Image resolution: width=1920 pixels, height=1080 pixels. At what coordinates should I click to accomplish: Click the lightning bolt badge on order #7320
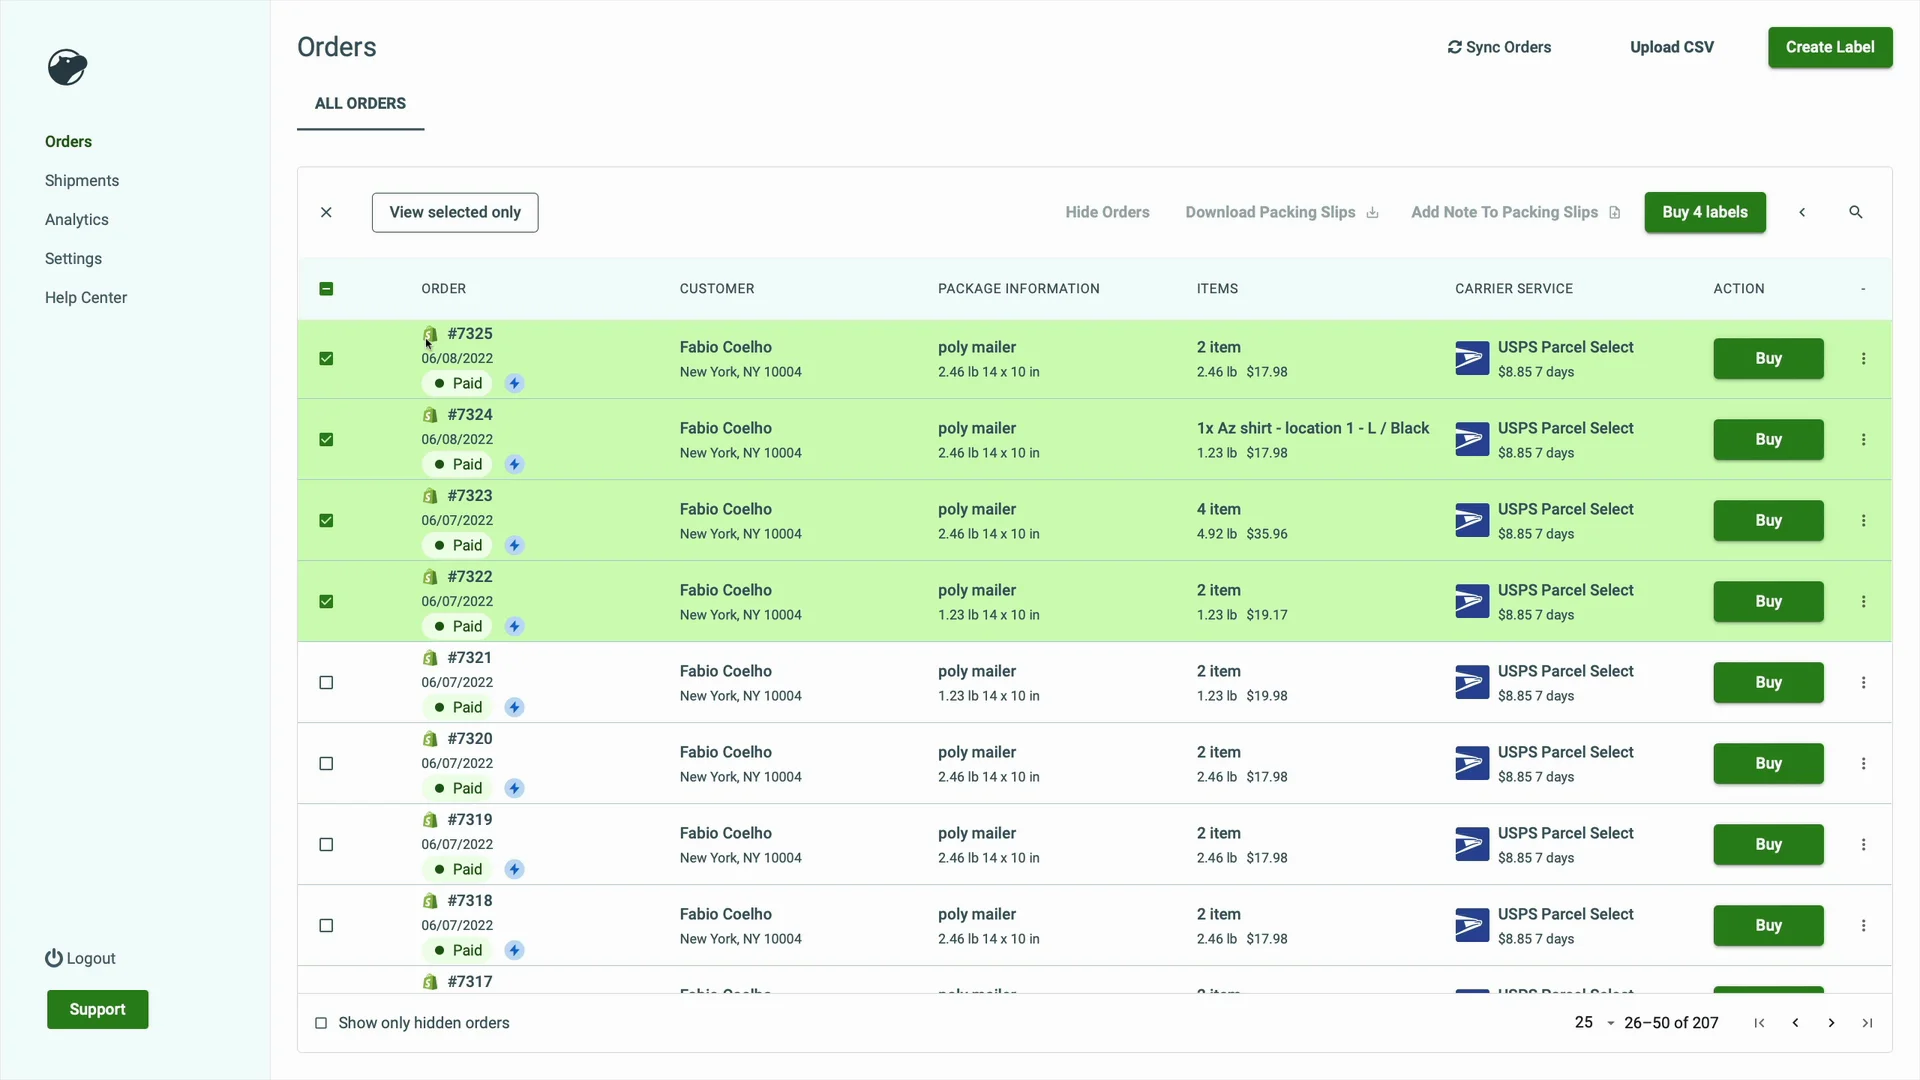pos(514,788)
